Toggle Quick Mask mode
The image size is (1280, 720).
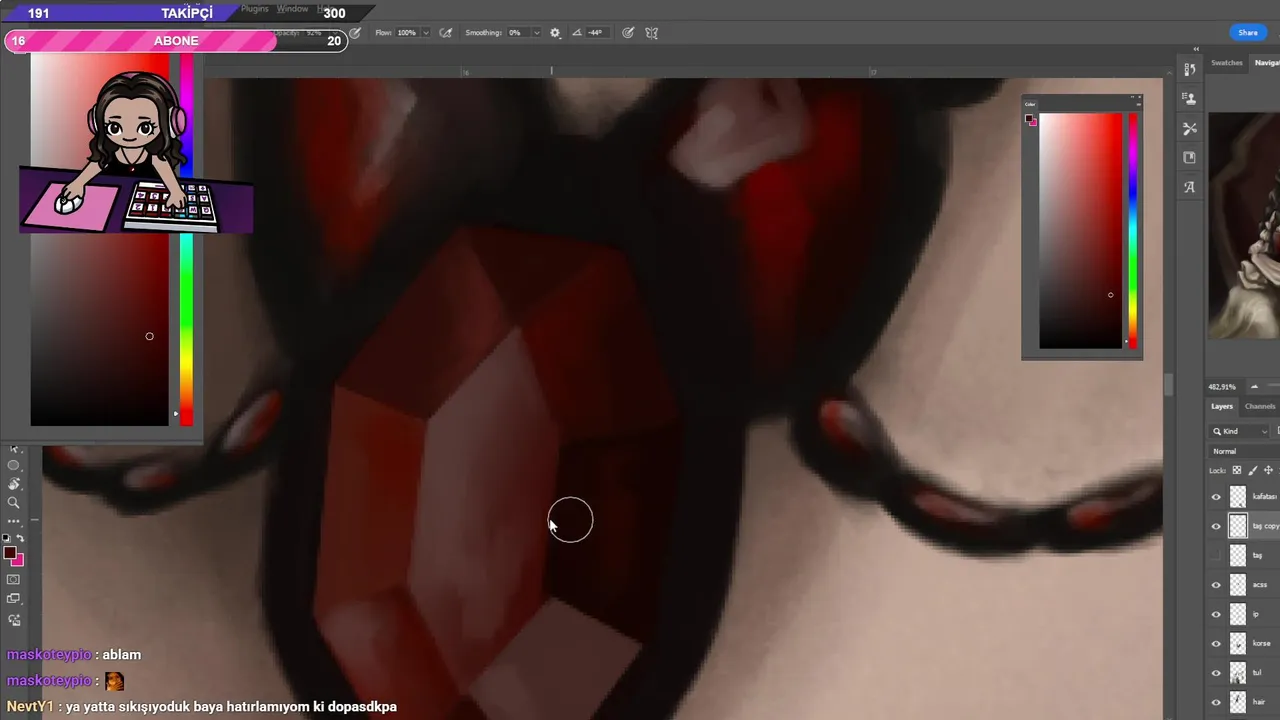click(13, 579)
